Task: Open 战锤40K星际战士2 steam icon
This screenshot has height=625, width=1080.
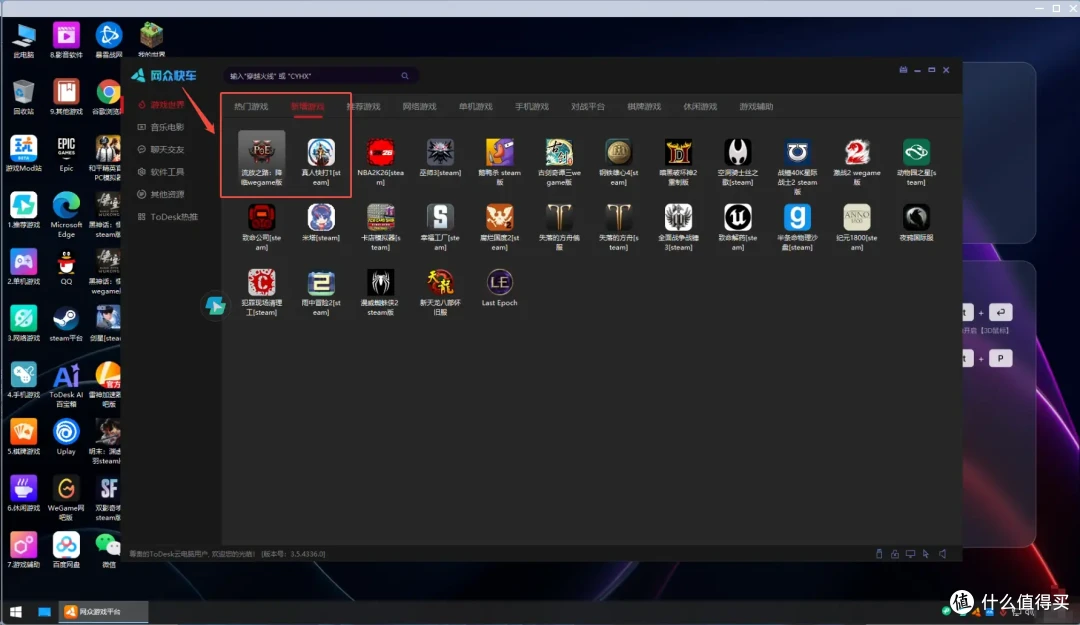Action: click(x=797, y=152)
